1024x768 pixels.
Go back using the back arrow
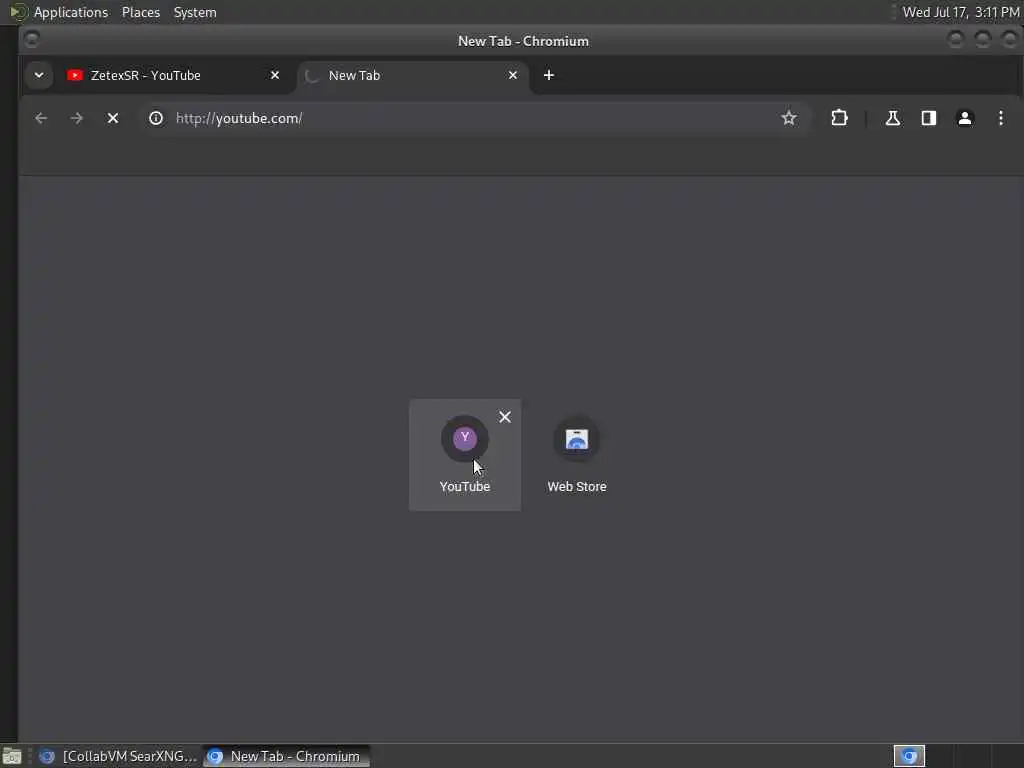41,118
